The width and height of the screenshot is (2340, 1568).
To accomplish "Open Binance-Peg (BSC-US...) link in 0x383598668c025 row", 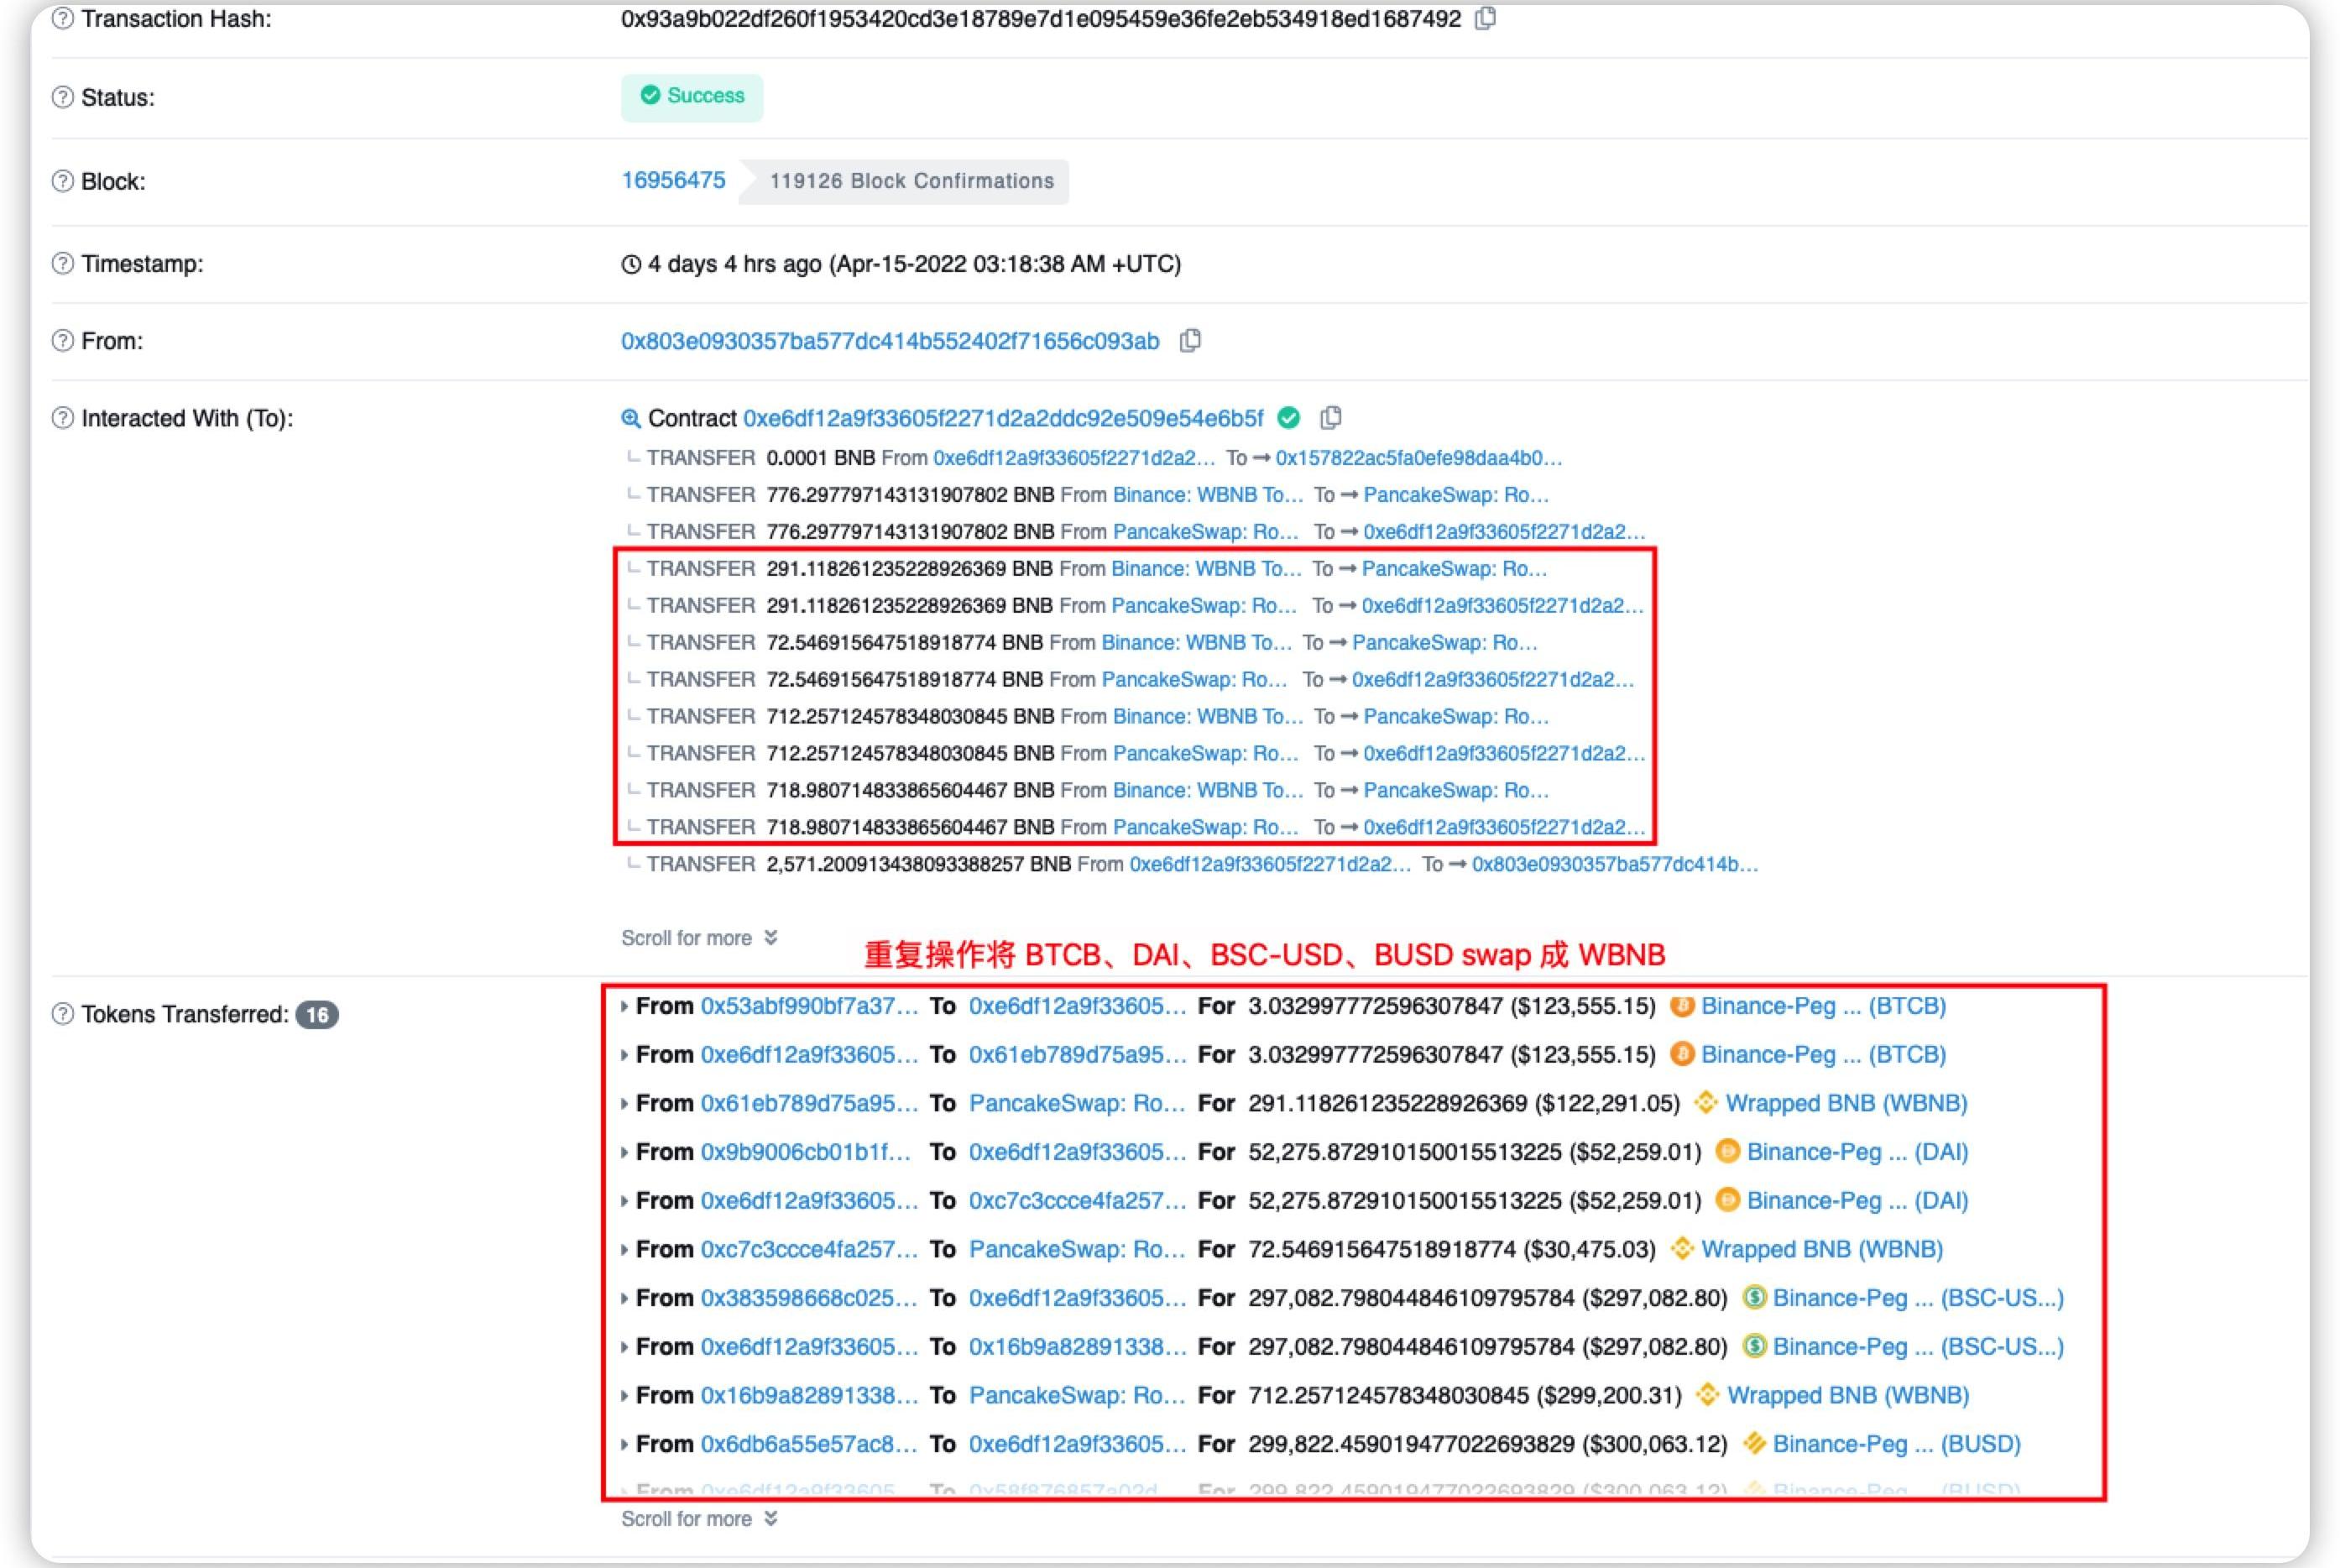I will tap(1918, 1297).
